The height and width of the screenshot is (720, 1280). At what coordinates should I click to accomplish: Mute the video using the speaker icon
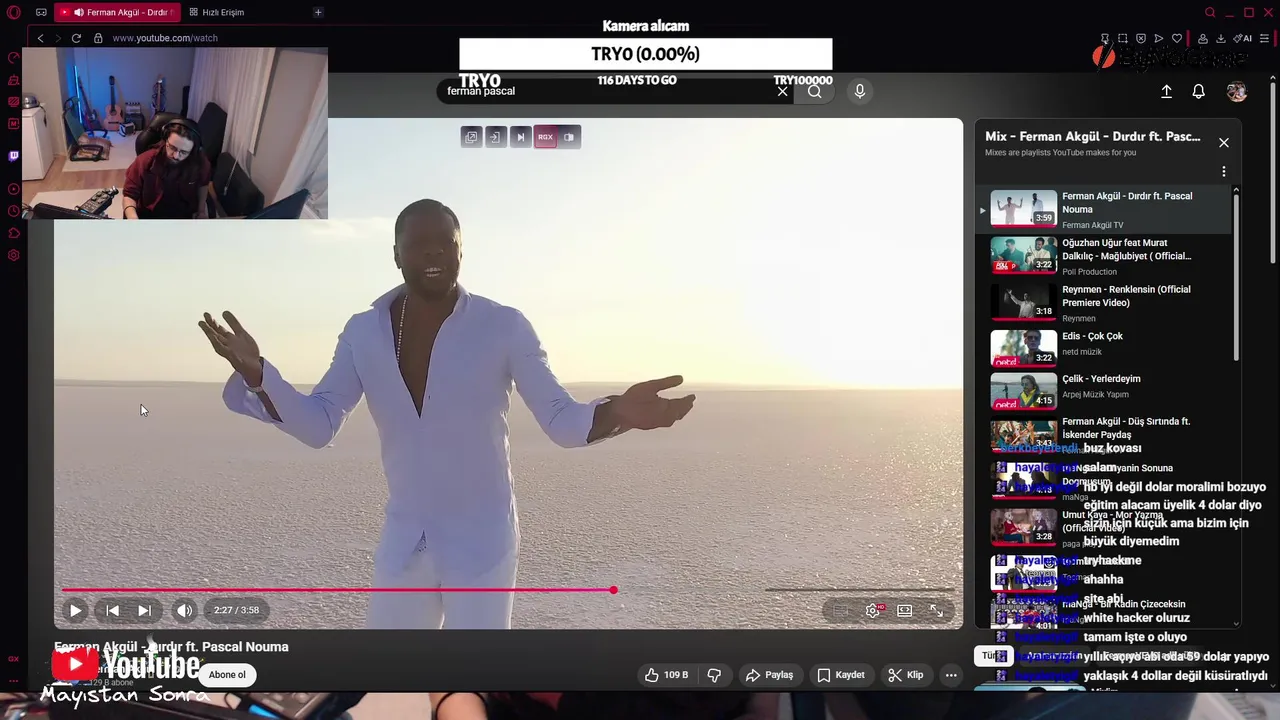click(184, 610)
